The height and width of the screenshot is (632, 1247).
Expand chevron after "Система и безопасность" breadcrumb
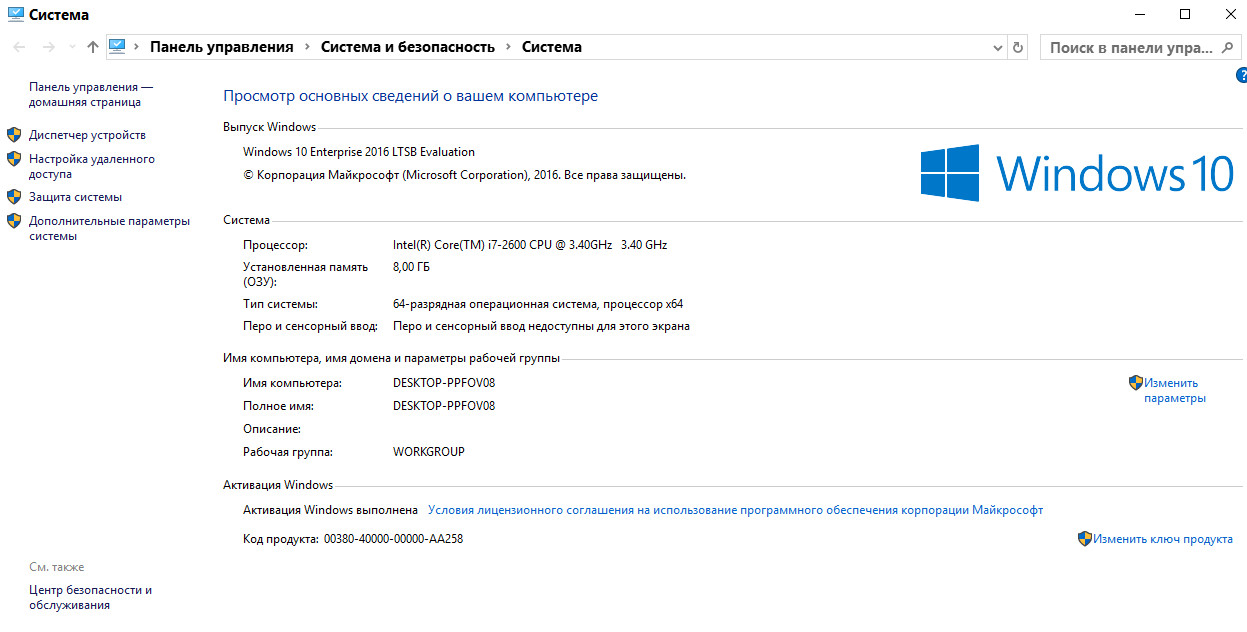pos(508,47)
